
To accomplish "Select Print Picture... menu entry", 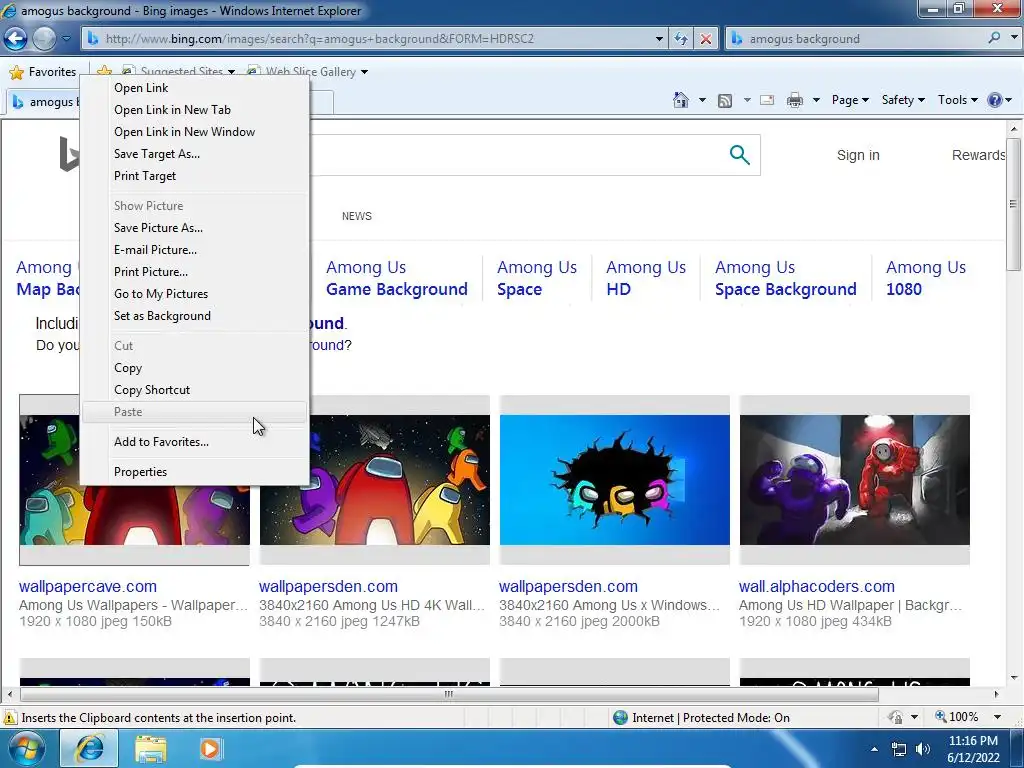I will (x=195, y=272).
